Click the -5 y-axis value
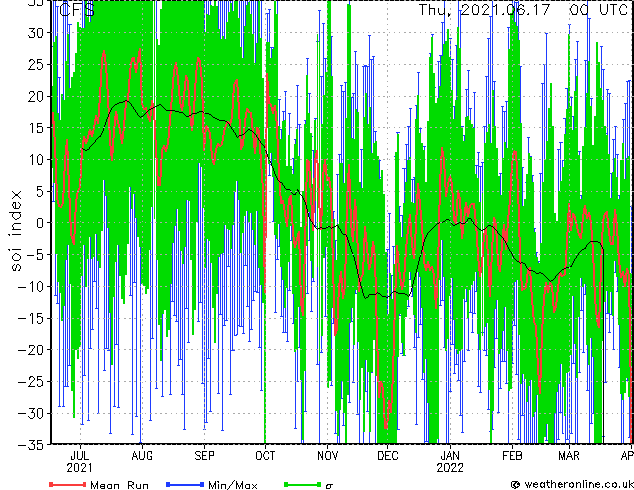The image size is (634, 490). [x=35, y=255]
